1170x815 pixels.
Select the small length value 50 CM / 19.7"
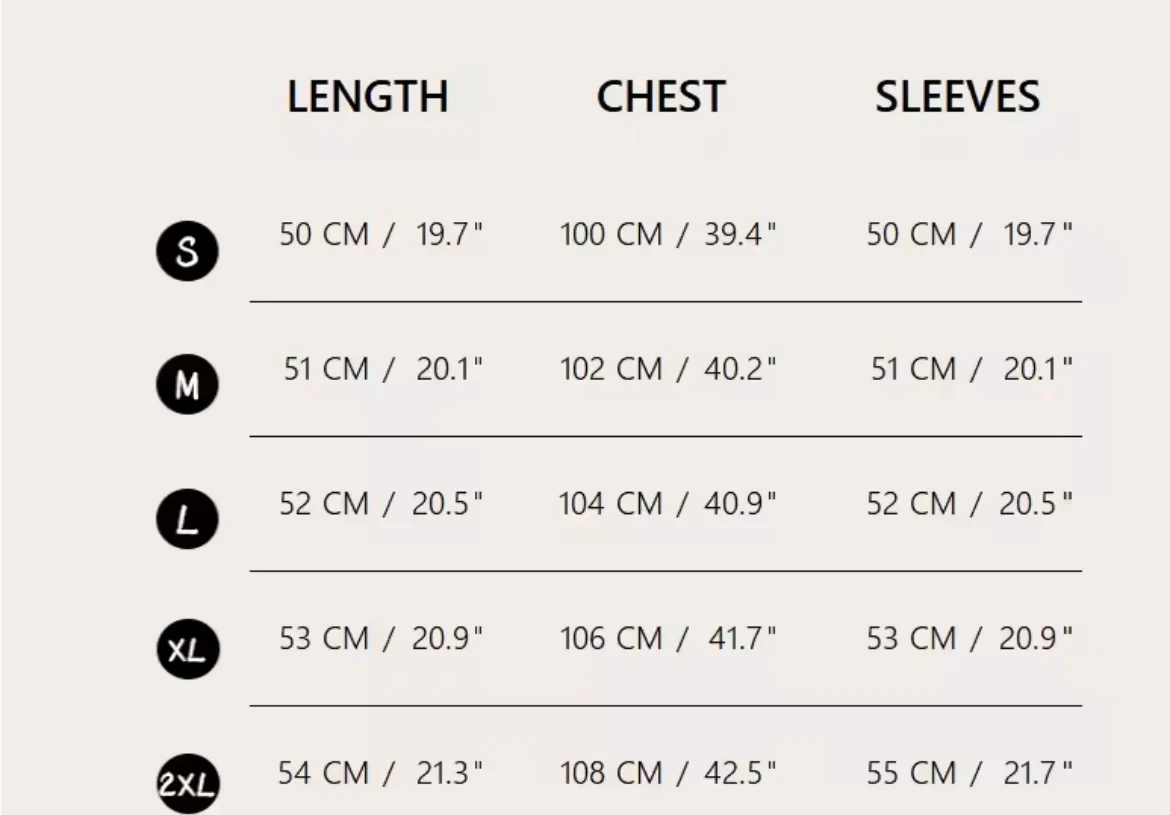pyautogui.click(x=381, y=234)
